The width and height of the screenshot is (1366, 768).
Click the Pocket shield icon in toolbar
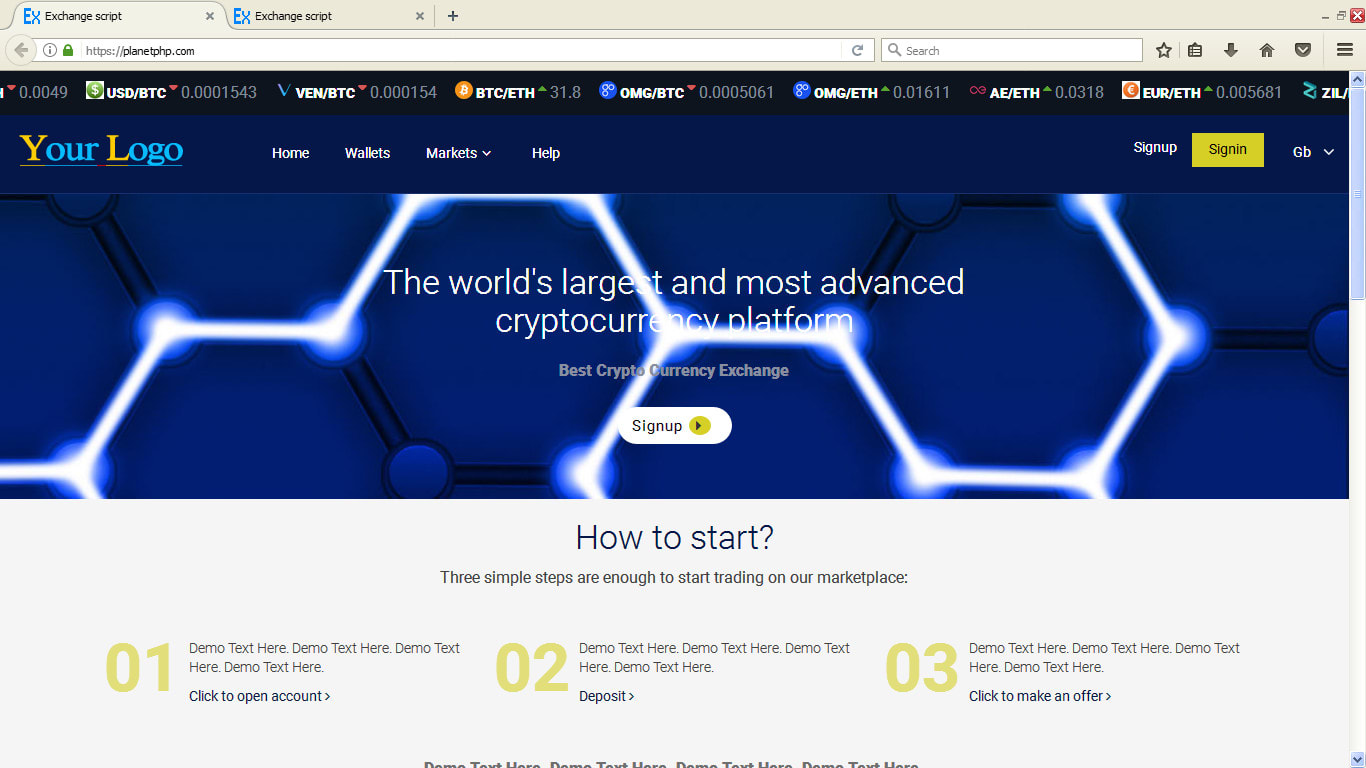[1303, 50]
